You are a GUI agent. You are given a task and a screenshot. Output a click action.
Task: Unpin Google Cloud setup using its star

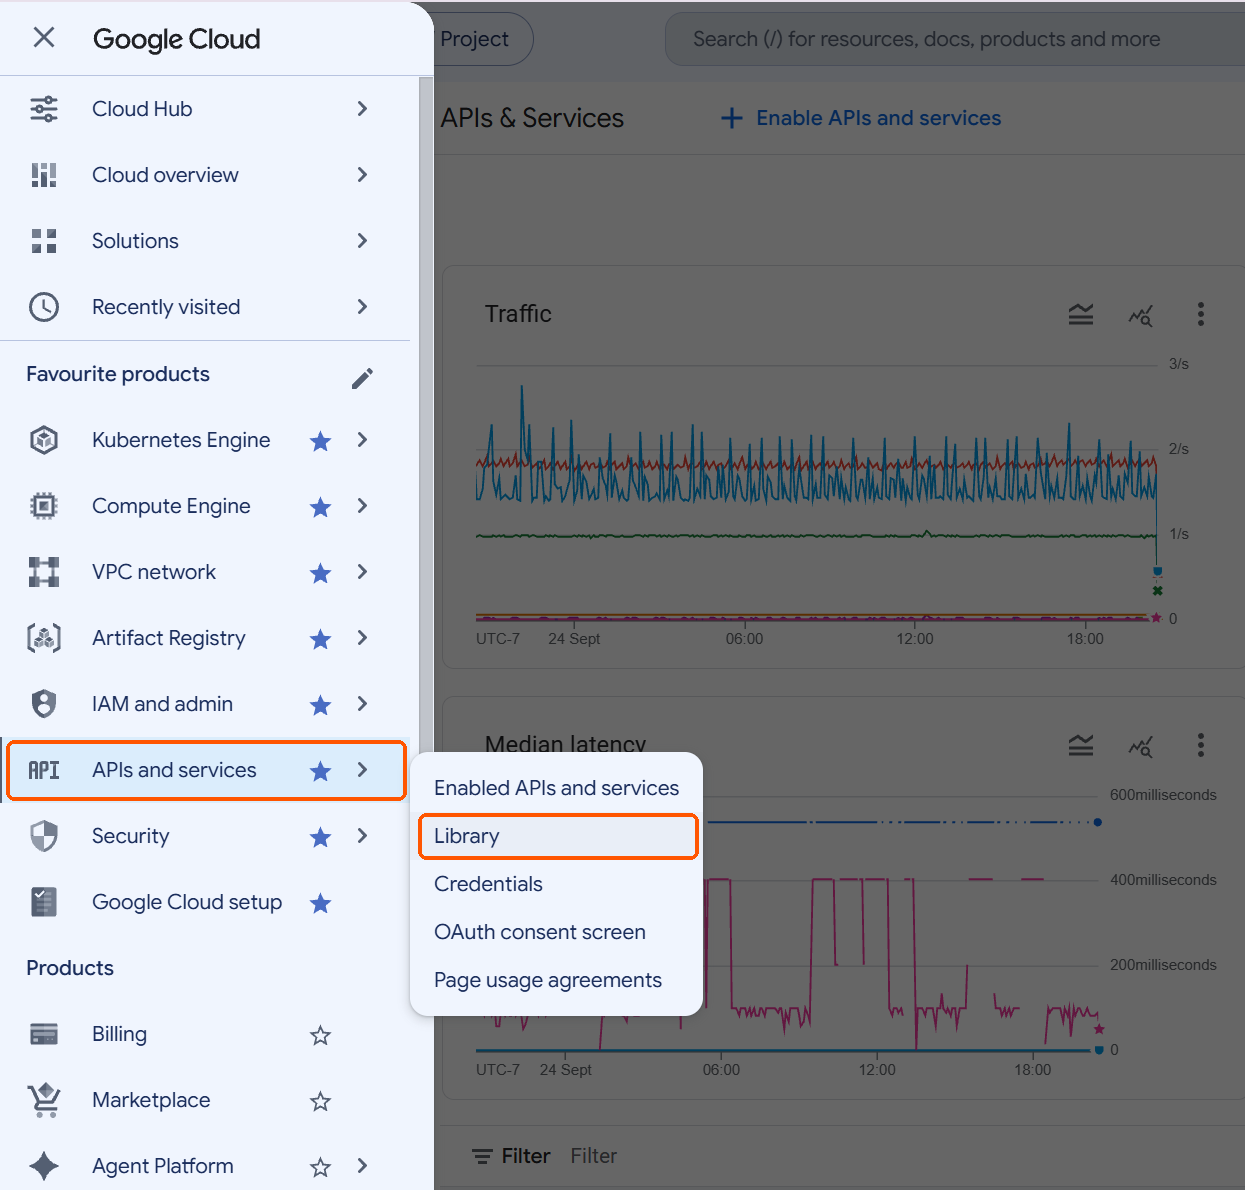pos(320,903)
